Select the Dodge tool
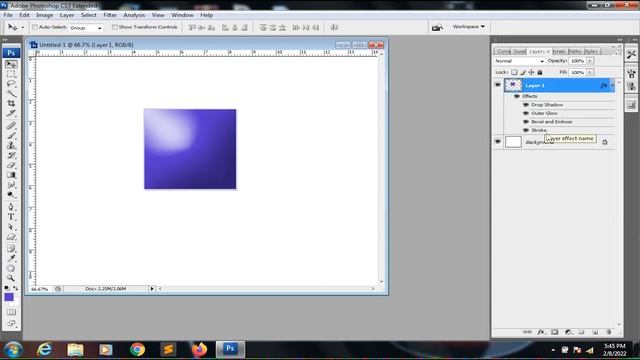The width and height of the screenshot is (640, 360). click(11, 194)
